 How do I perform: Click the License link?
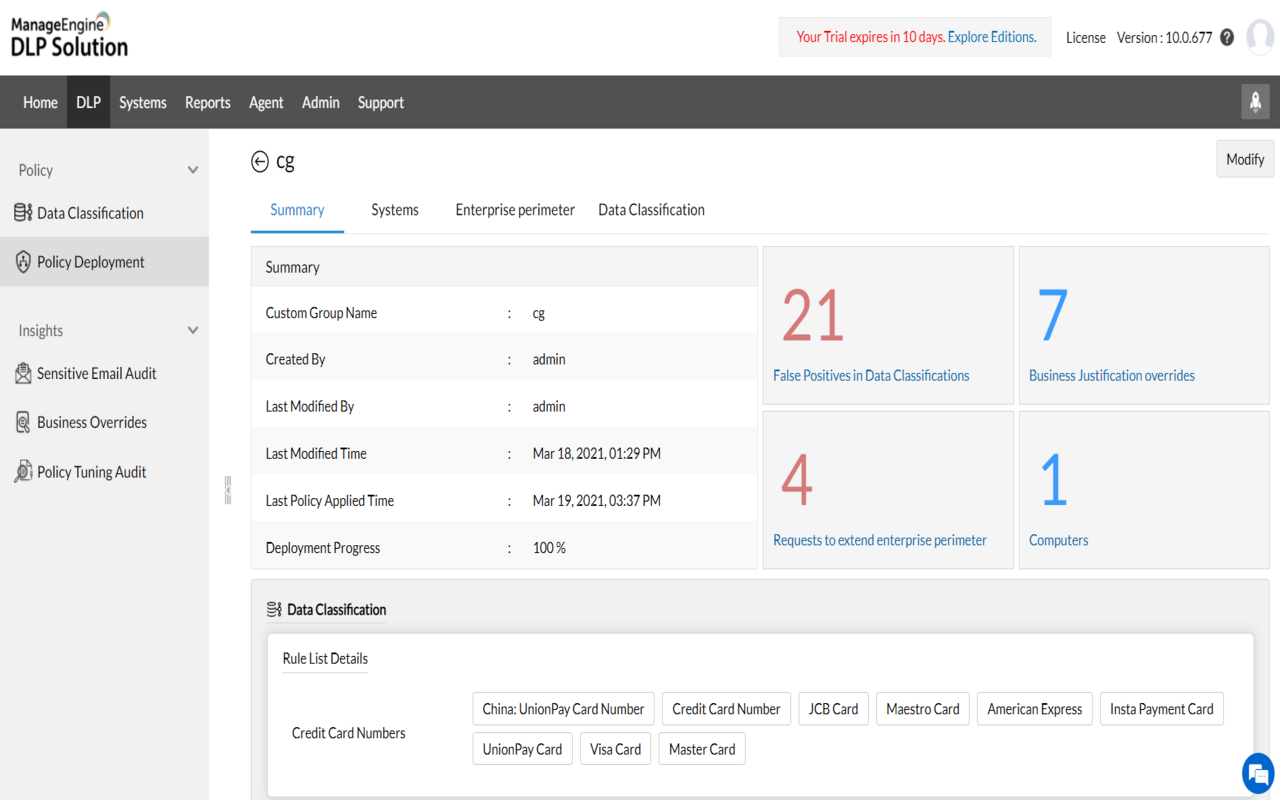1085,38
